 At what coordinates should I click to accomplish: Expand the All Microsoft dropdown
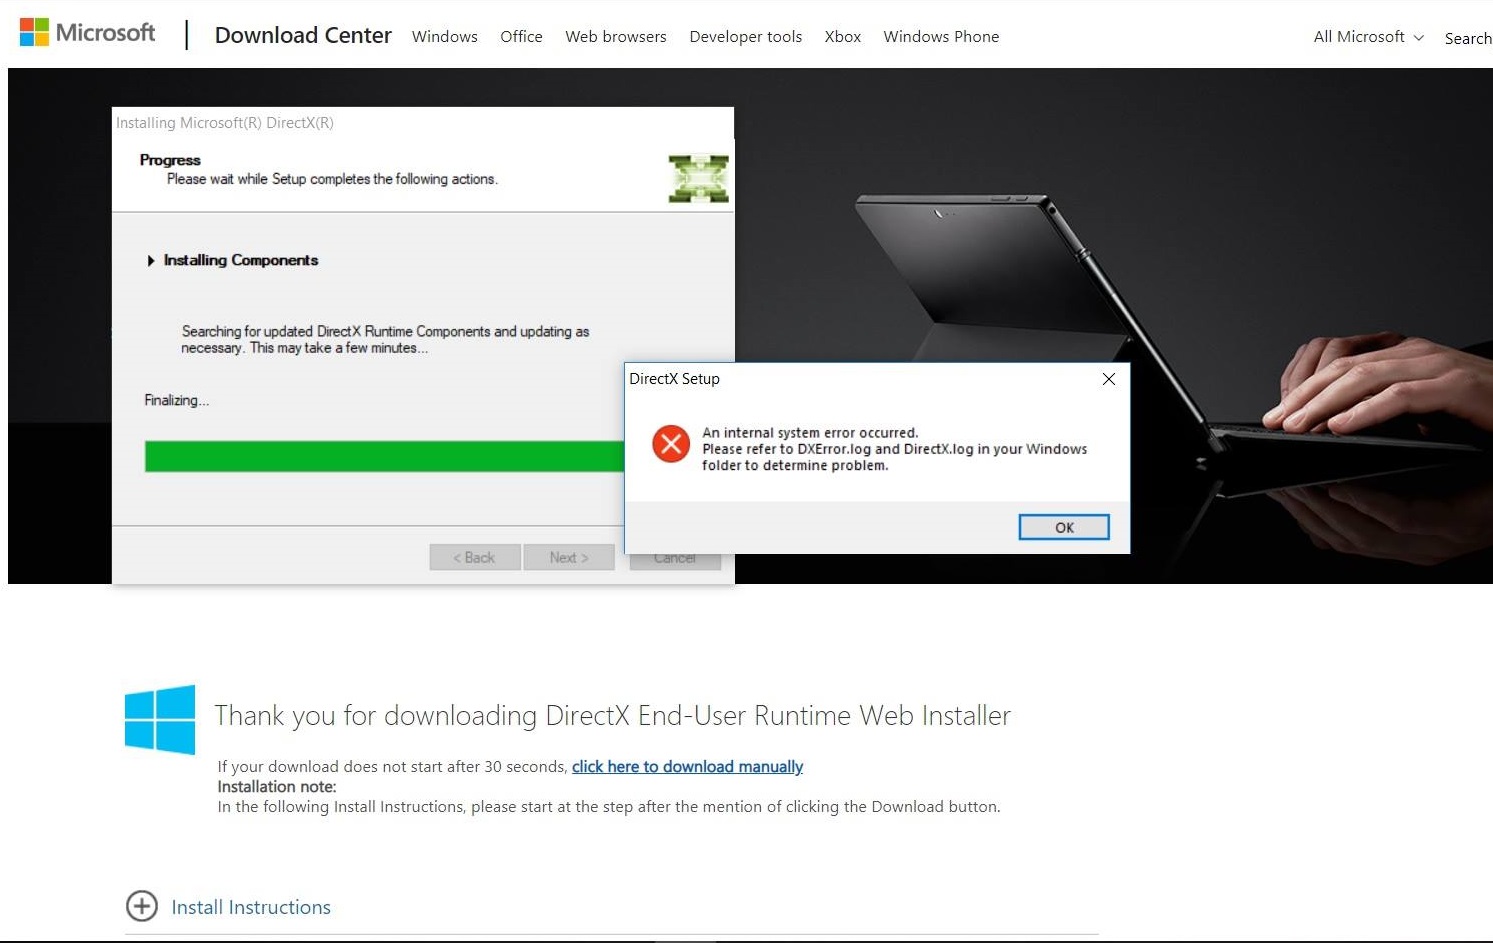click(x=1368, y=36)
